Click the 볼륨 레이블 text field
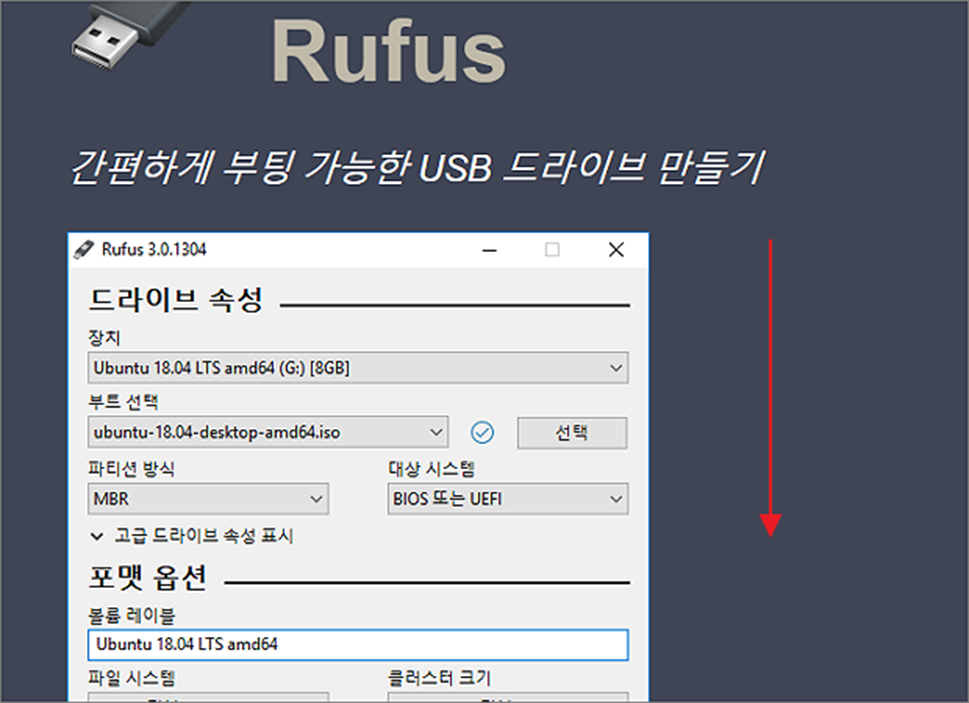The image size is (969, 703). click(x=358, y=644)
